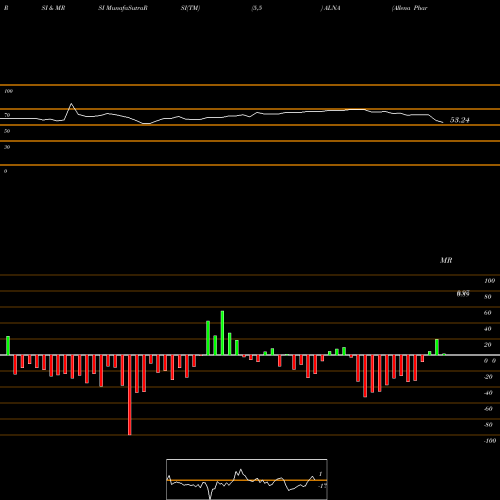Screen dimensions: 500x500
Task: Click the '(Allena Phar' company name text
Action: [x=409, y=8]
